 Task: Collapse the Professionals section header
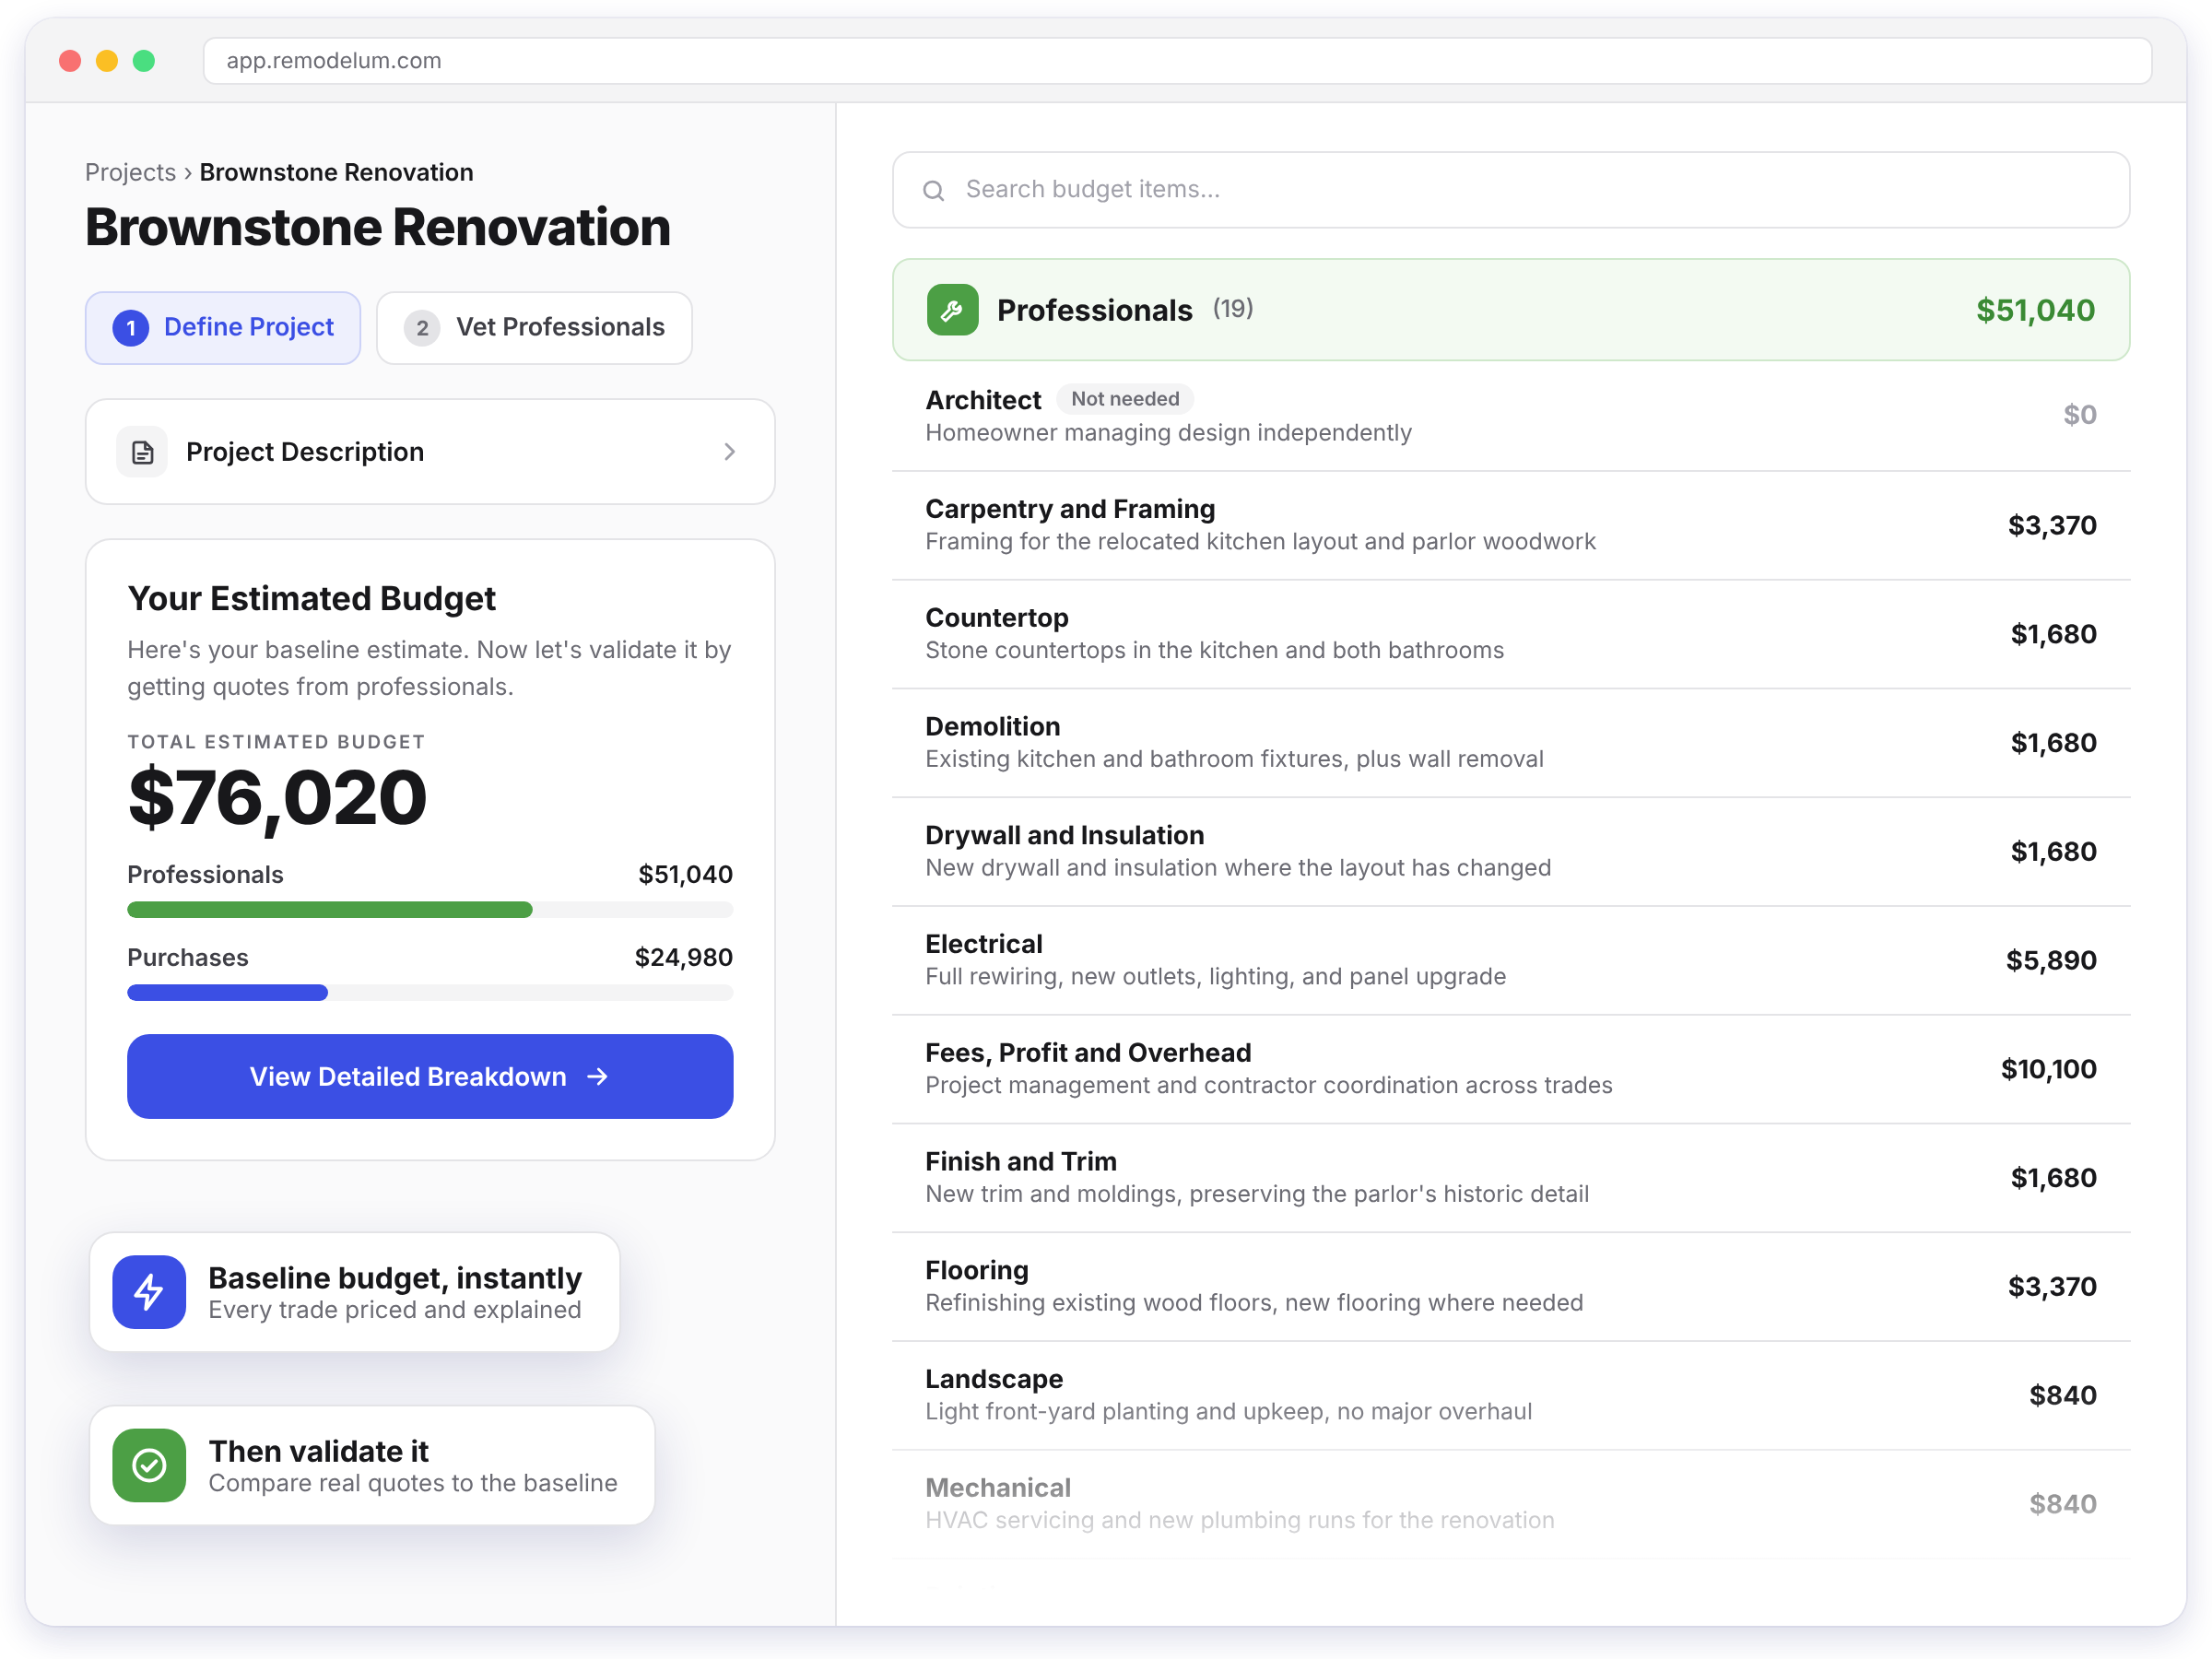(1510, 310)
